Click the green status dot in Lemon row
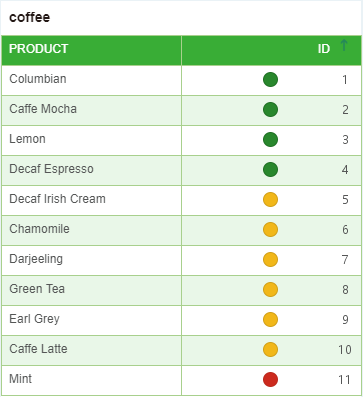The height and width of the screenshot is (397, 363). 270,140
